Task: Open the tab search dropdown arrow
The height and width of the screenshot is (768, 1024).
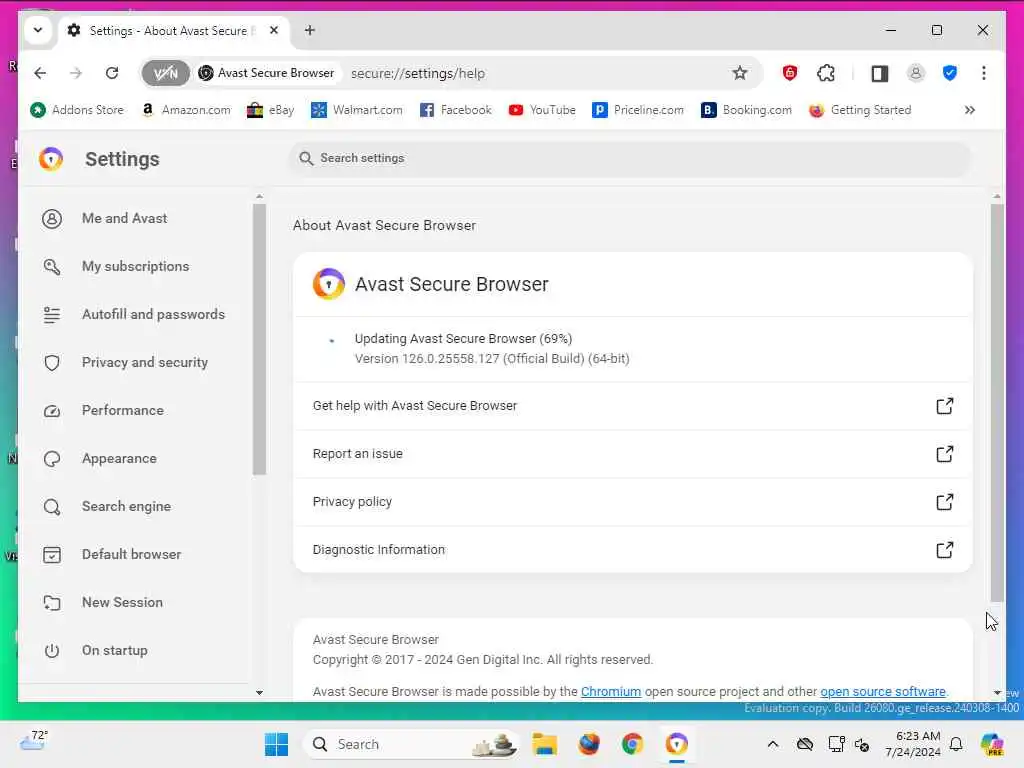Action: (38, 30)
